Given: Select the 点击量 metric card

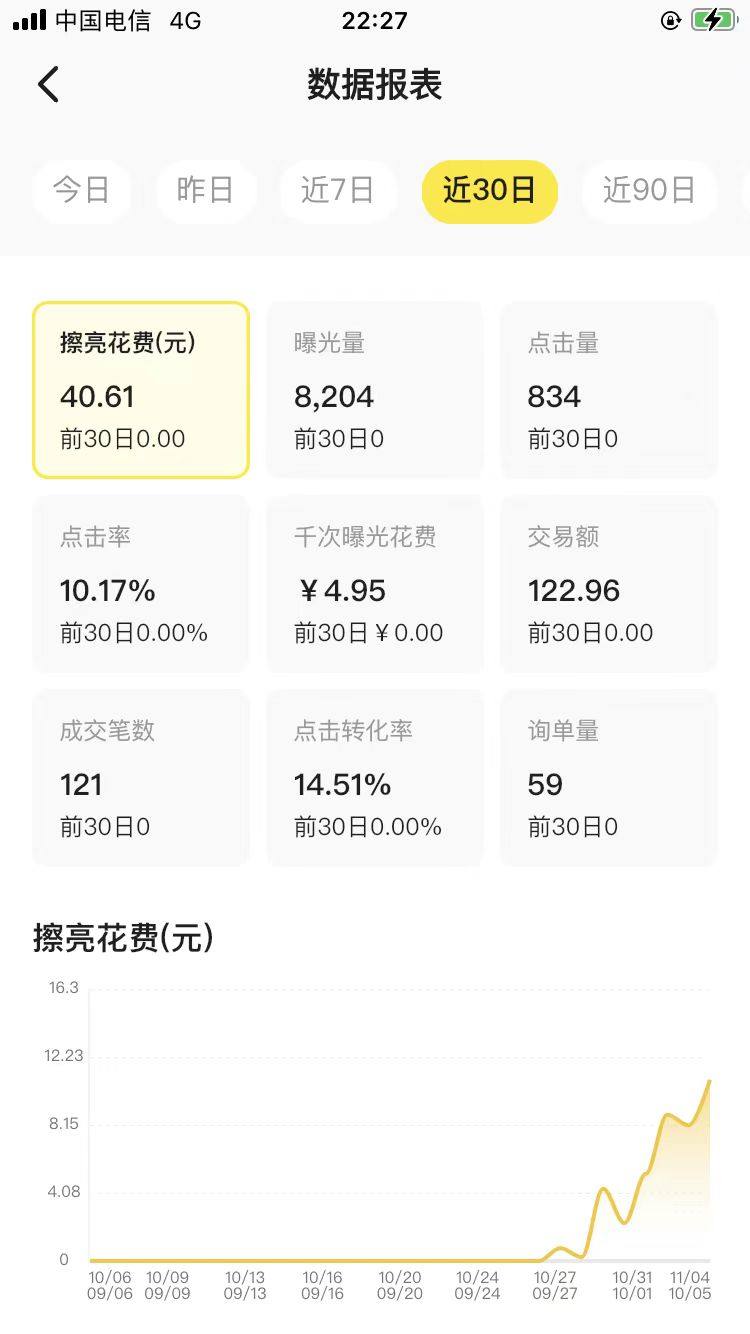Looking at the screenshot, I should pos(609,390).
